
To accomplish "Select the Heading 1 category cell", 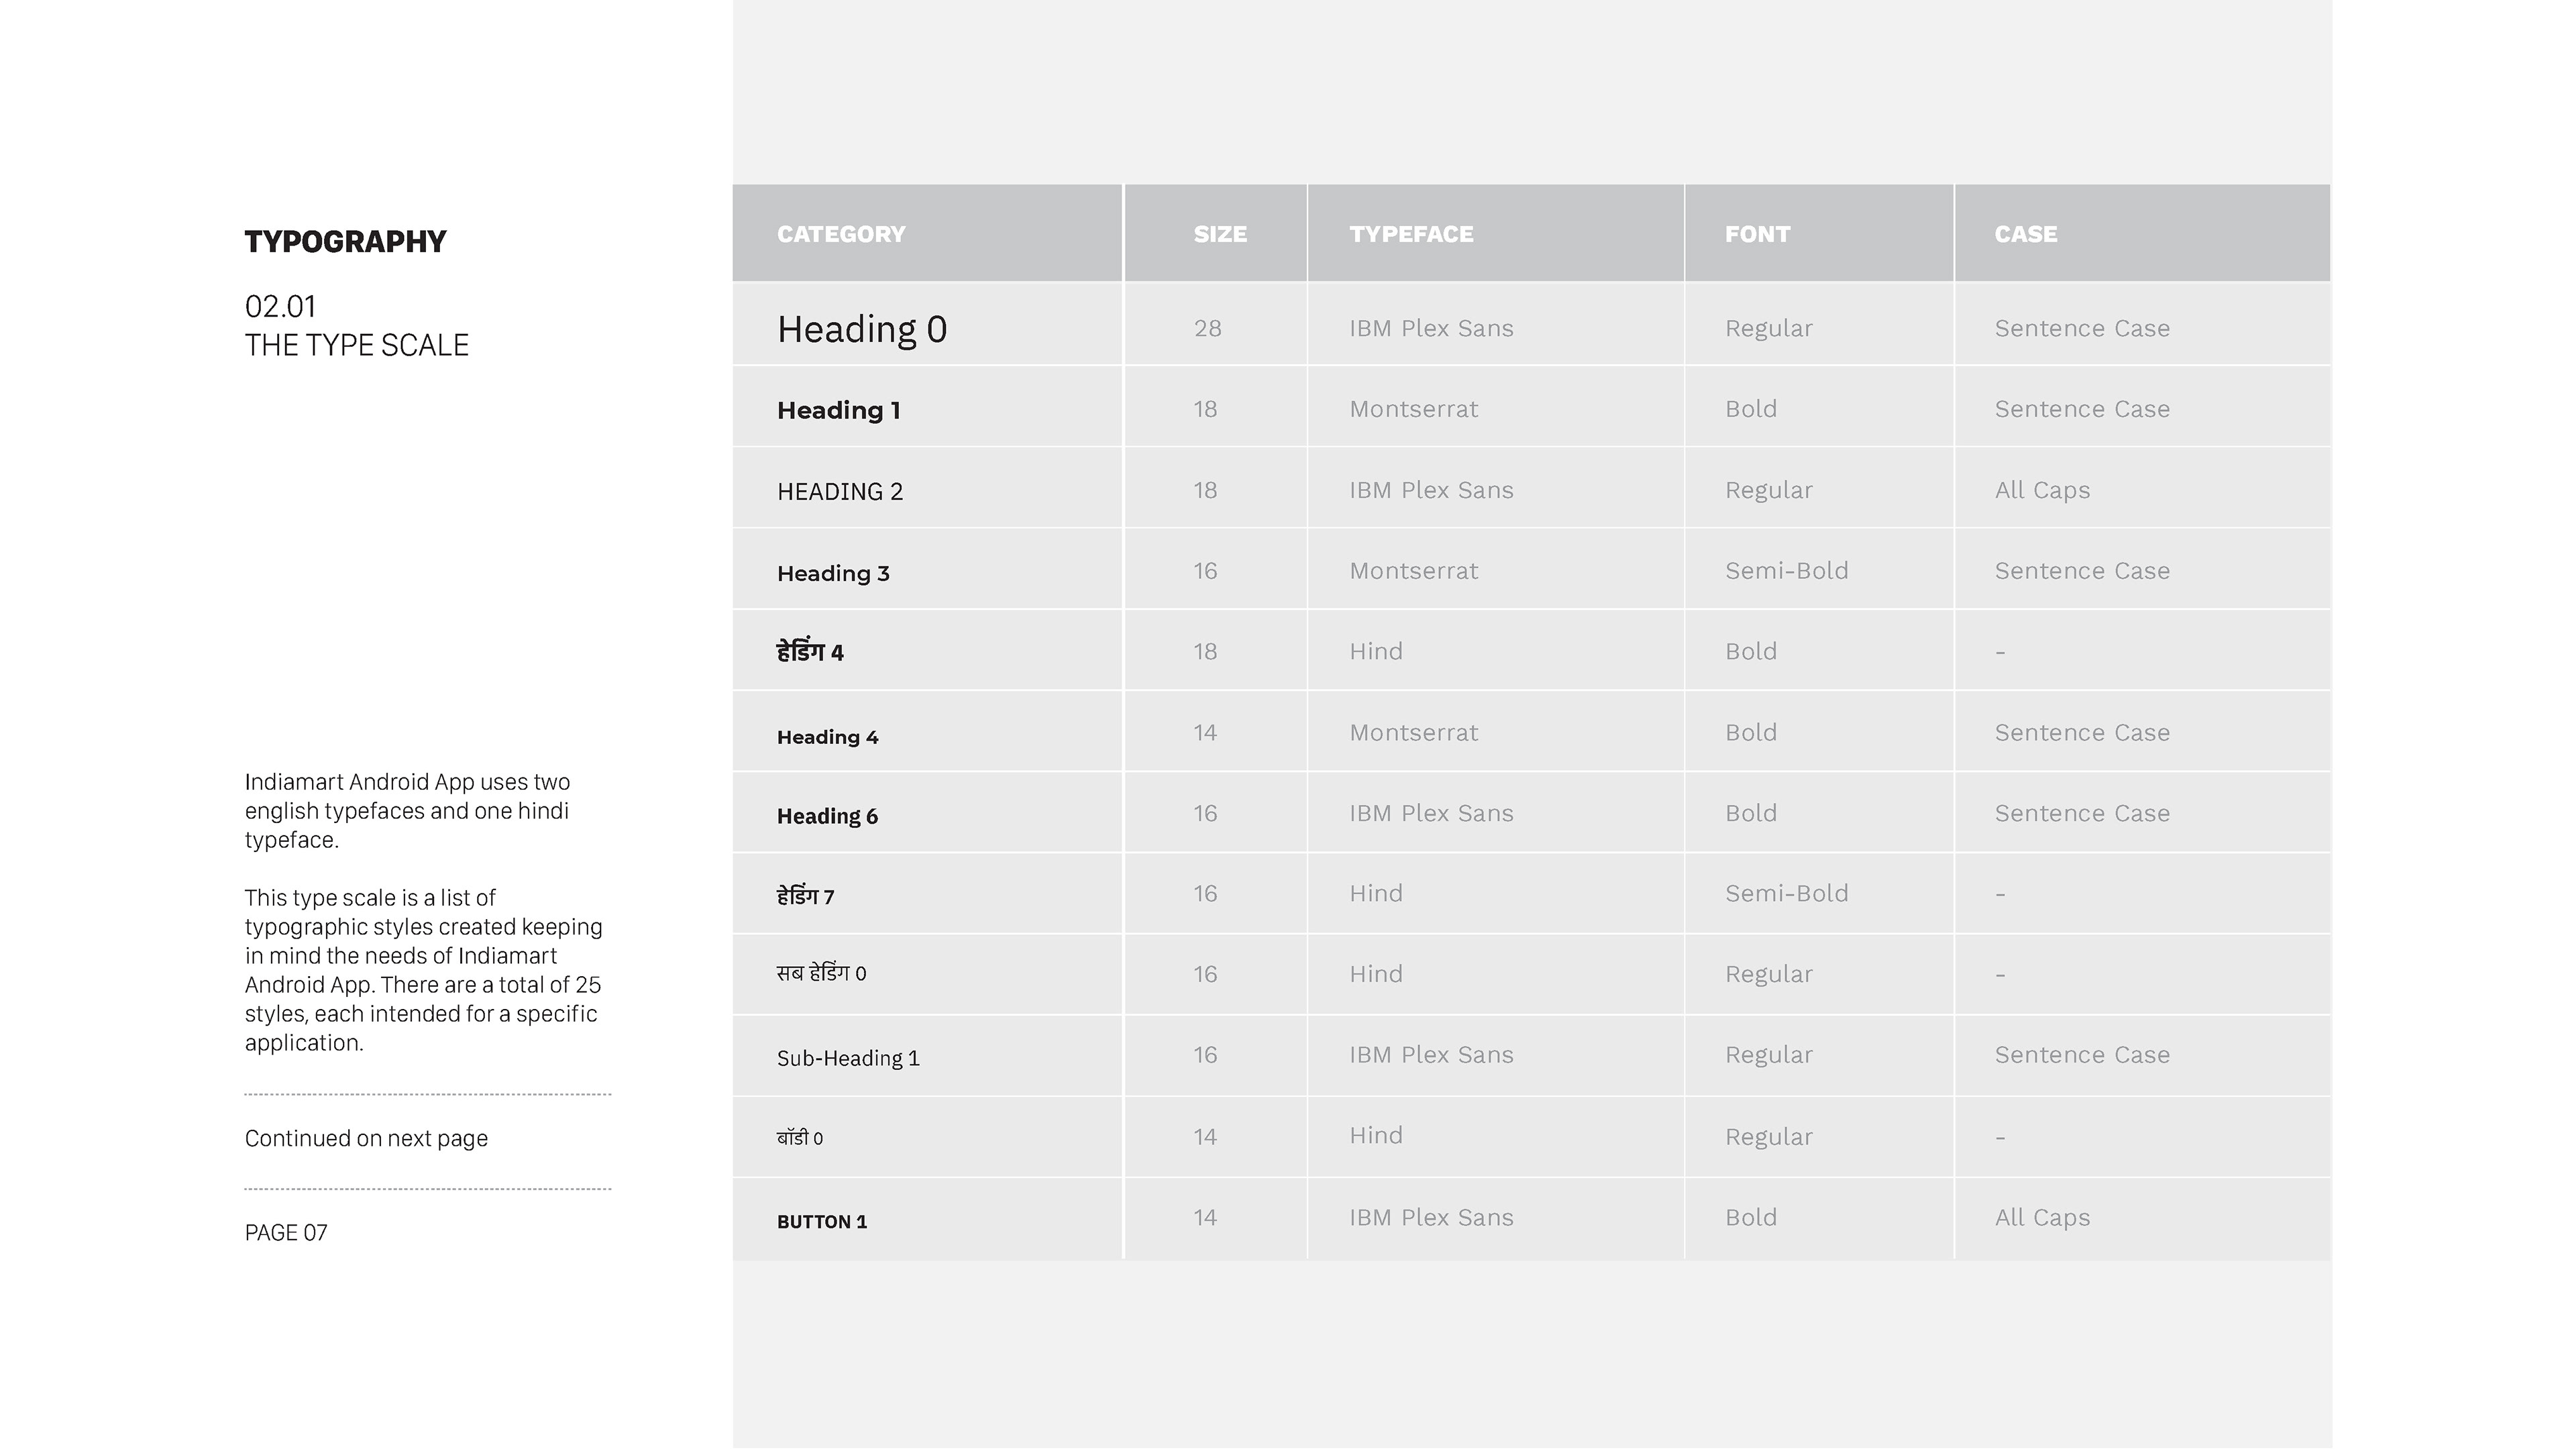I will click(x=838, y=410).
